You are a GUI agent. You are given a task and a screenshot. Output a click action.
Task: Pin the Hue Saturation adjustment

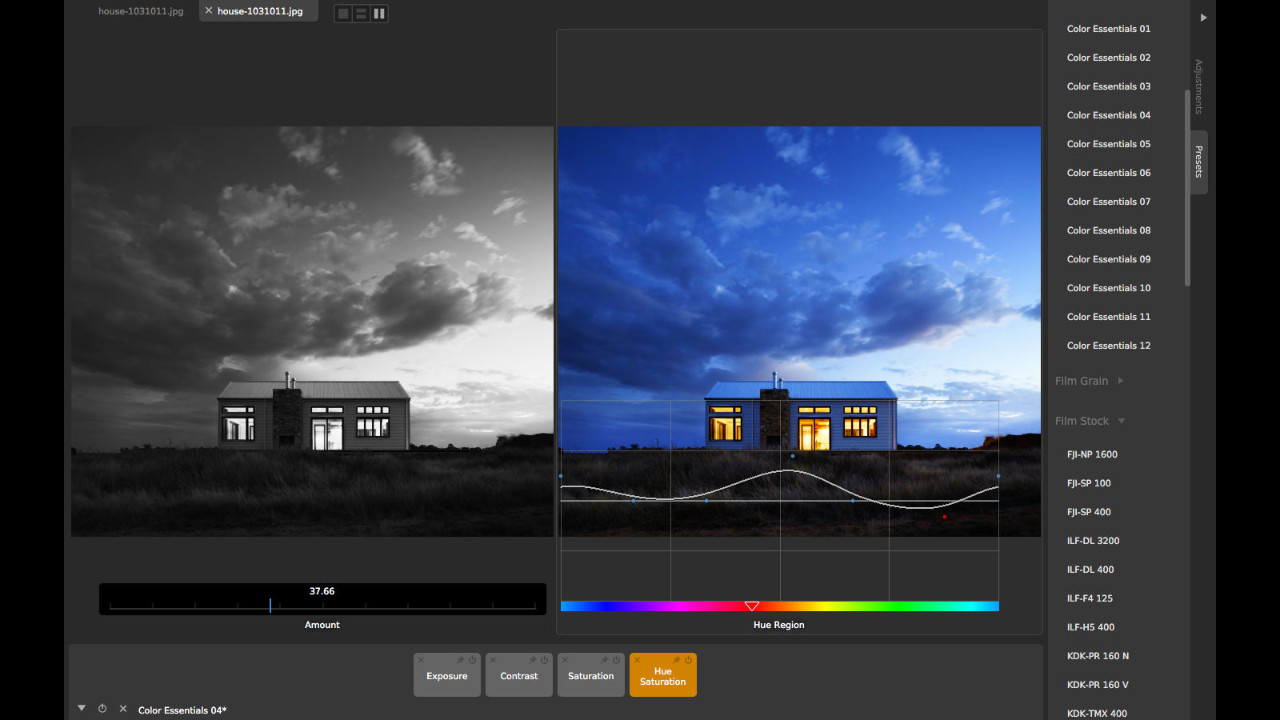click(677, 660)
